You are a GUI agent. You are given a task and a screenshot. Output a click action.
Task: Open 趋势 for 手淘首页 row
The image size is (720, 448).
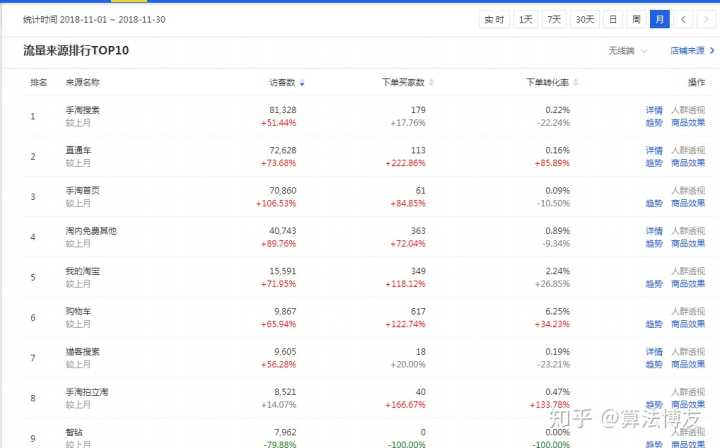click(x=654, y=203)
